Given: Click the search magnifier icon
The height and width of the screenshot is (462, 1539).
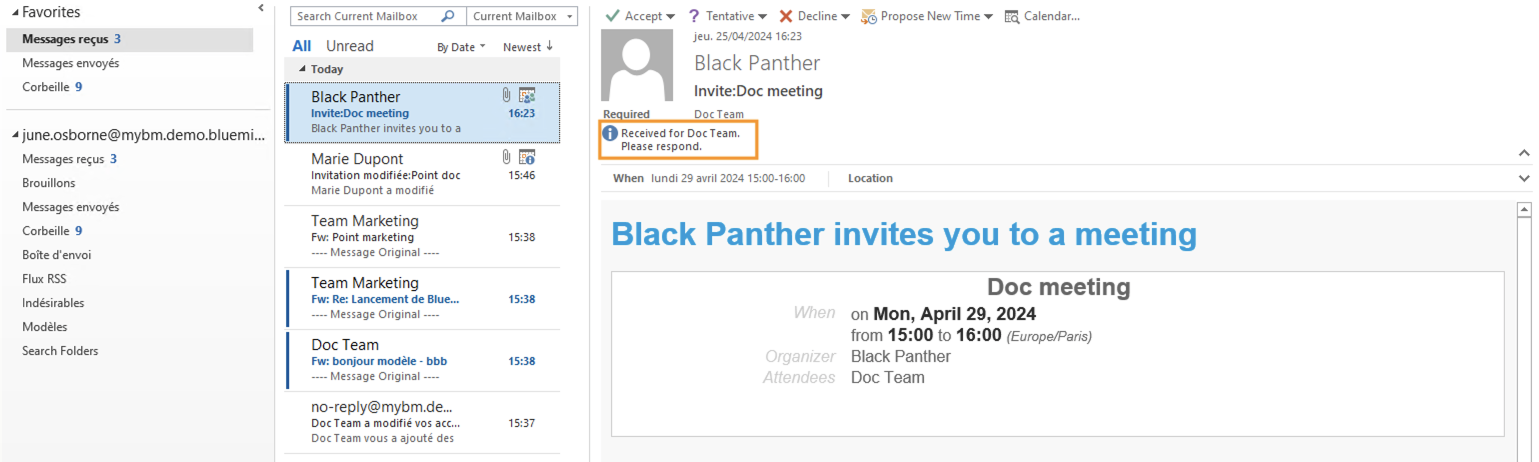Looking at the screenshot, I should point(448,16).
